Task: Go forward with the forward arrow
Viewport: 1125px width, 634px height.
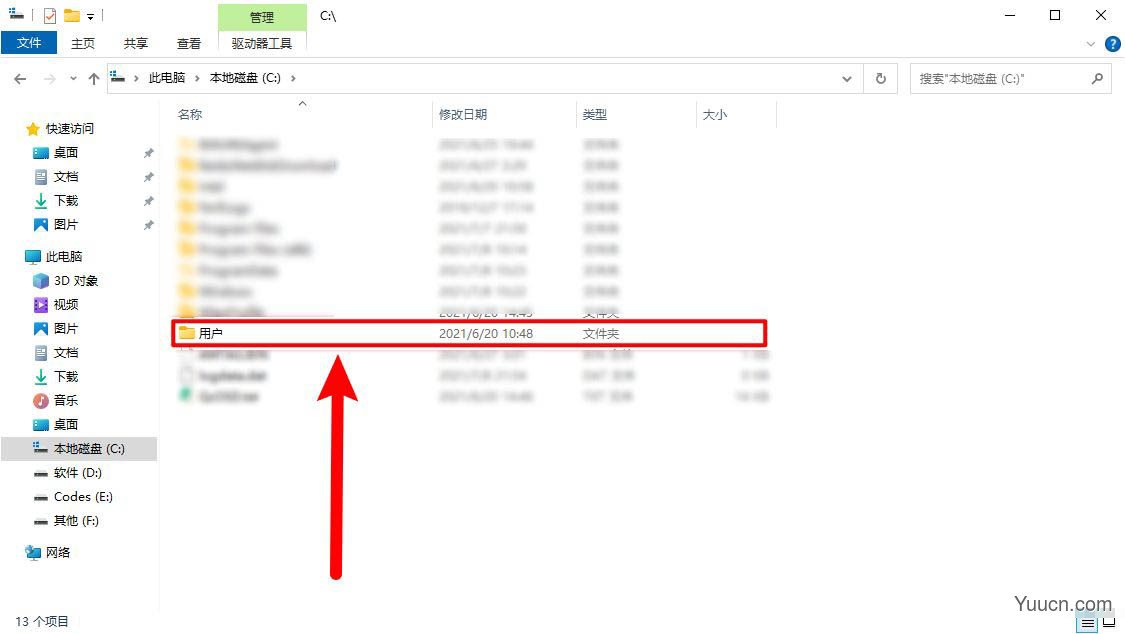Action: 49,79
